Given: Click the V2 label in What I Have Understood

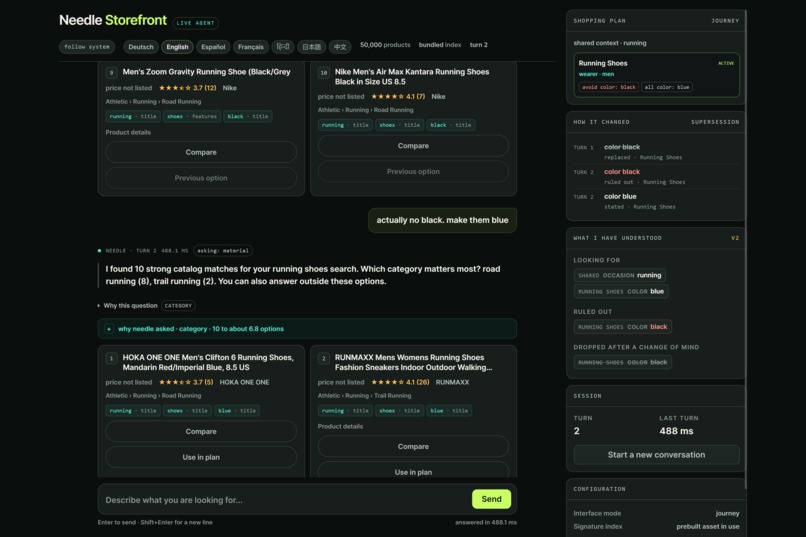Looking at the screenshot, I should pos(735,238).
